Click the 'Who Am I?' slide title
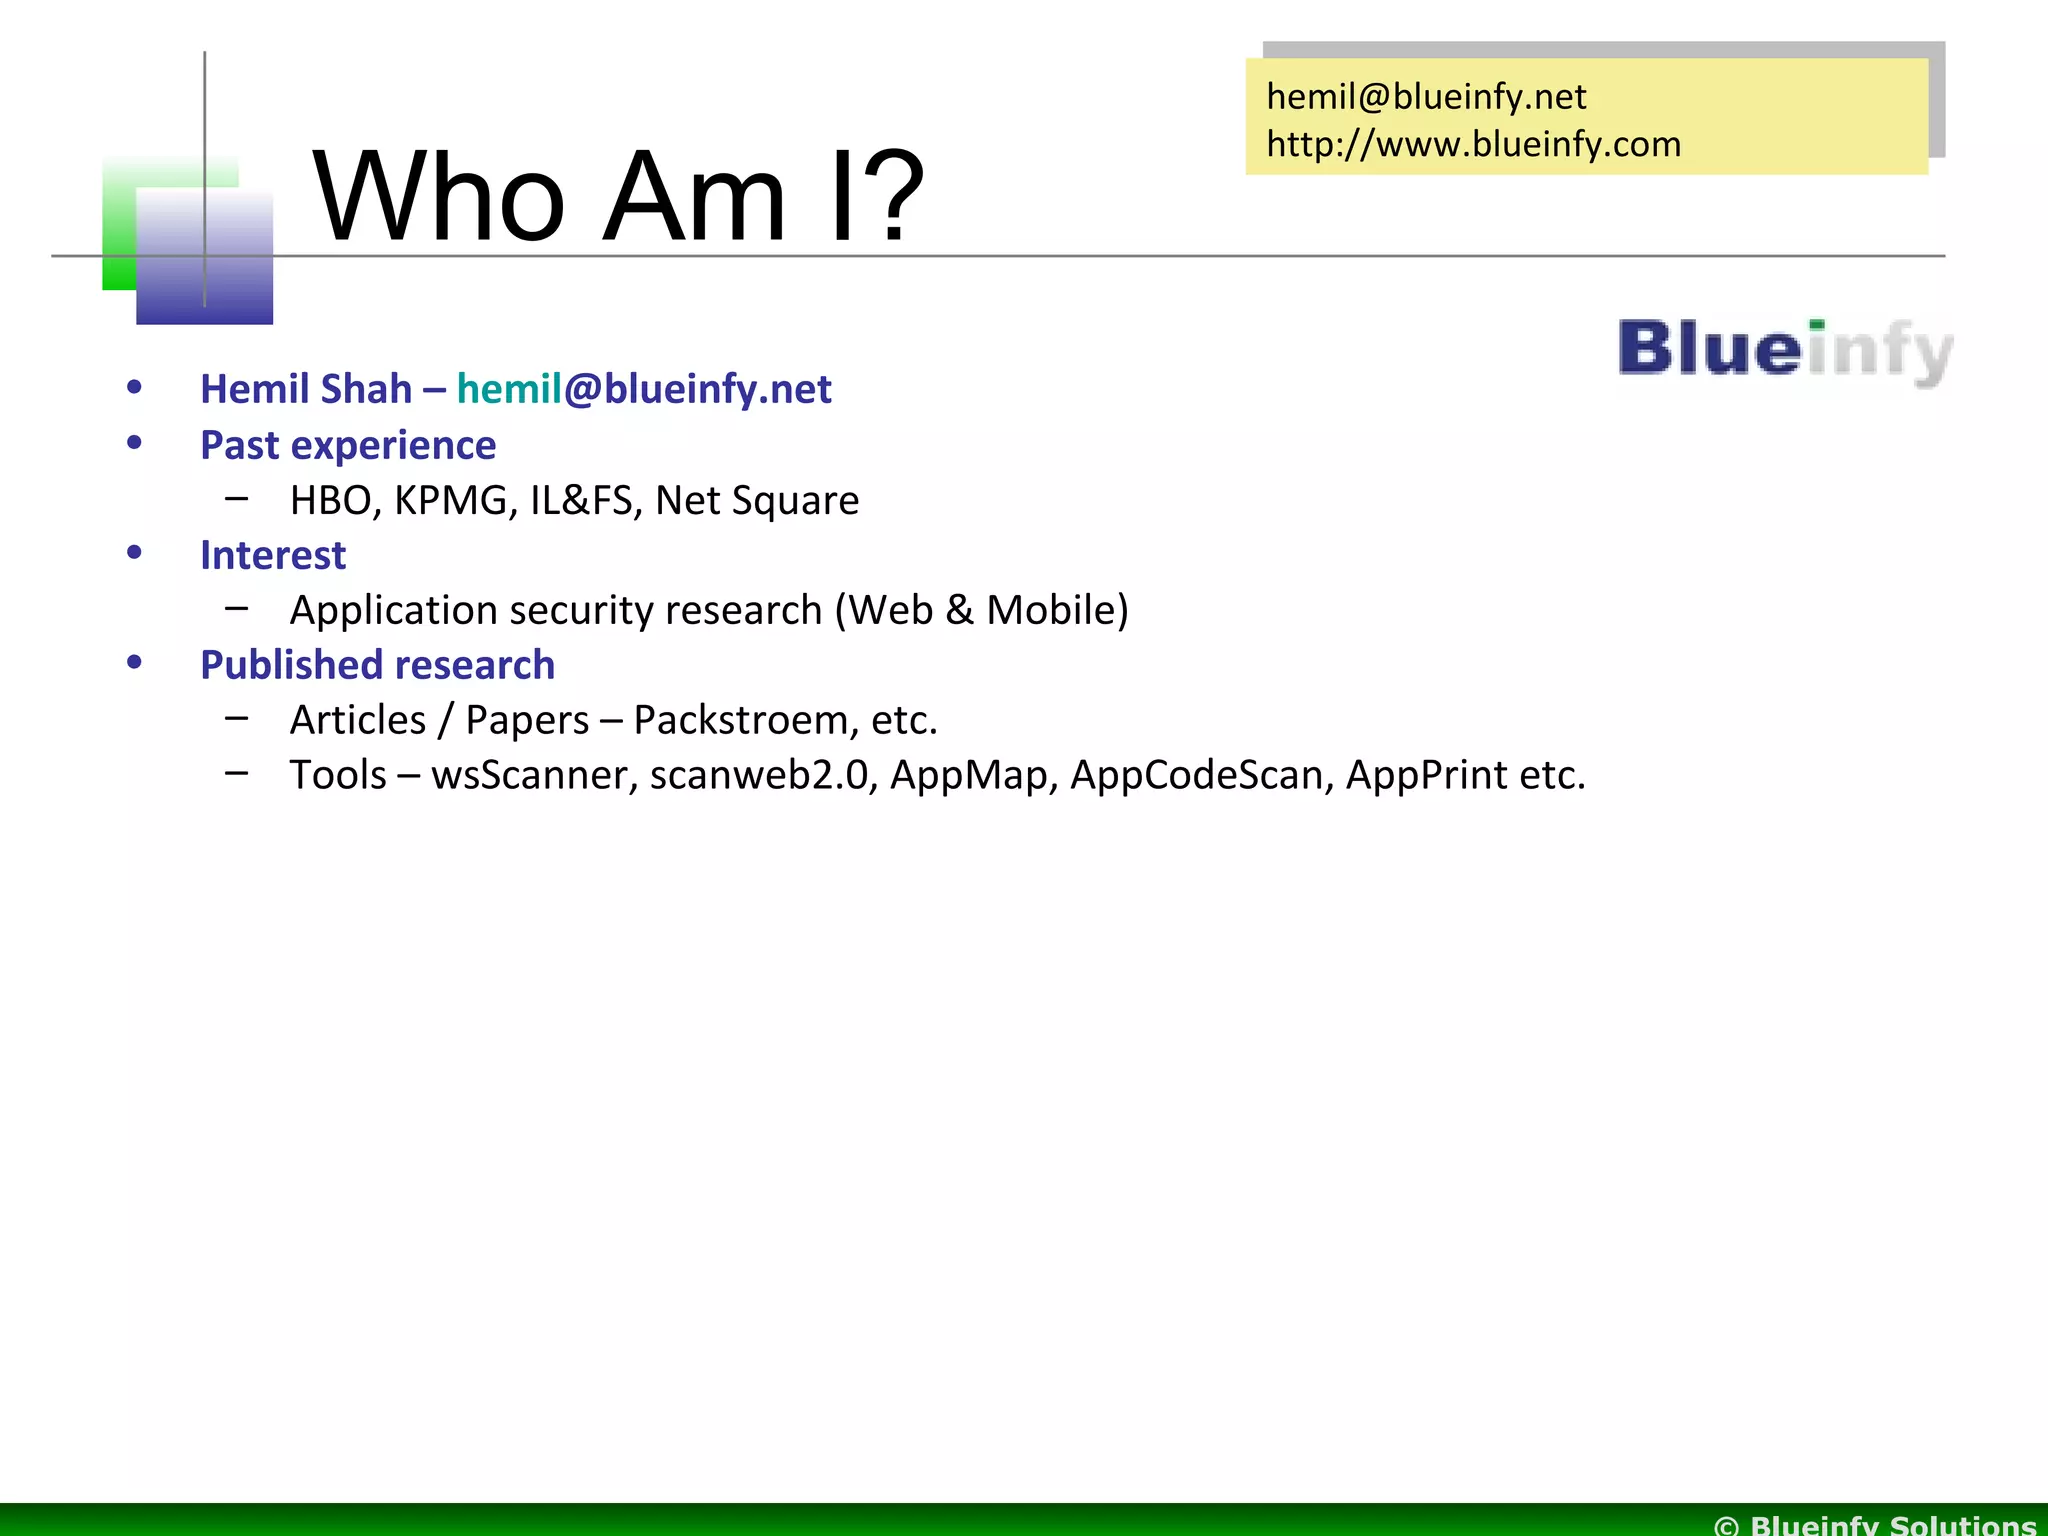The image size is (2048, 1536). click(619, 195)
